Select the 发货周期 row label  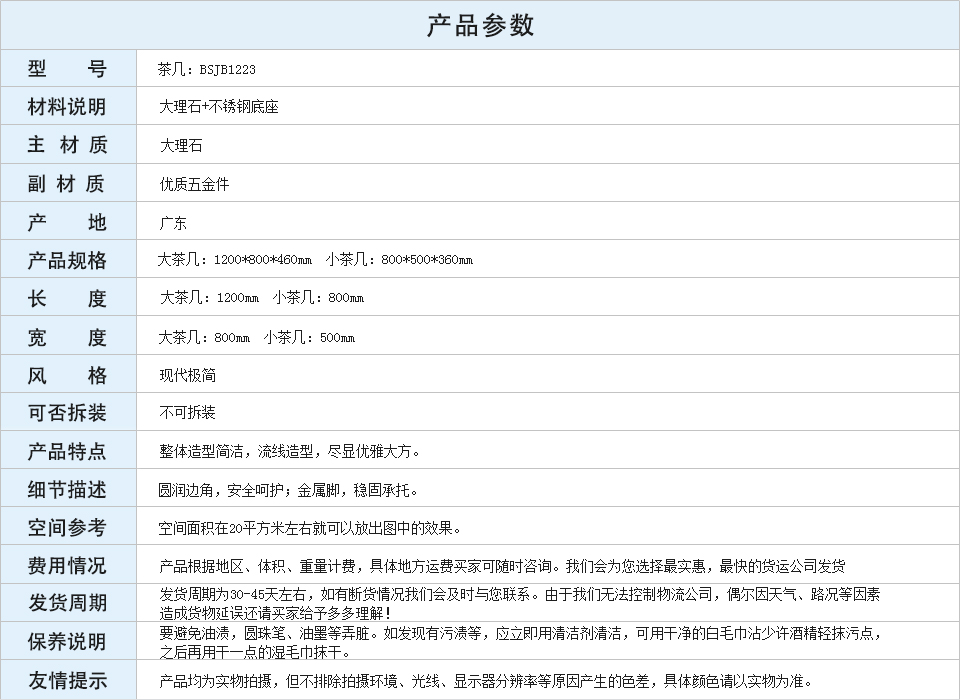click(x=67, y=603)
